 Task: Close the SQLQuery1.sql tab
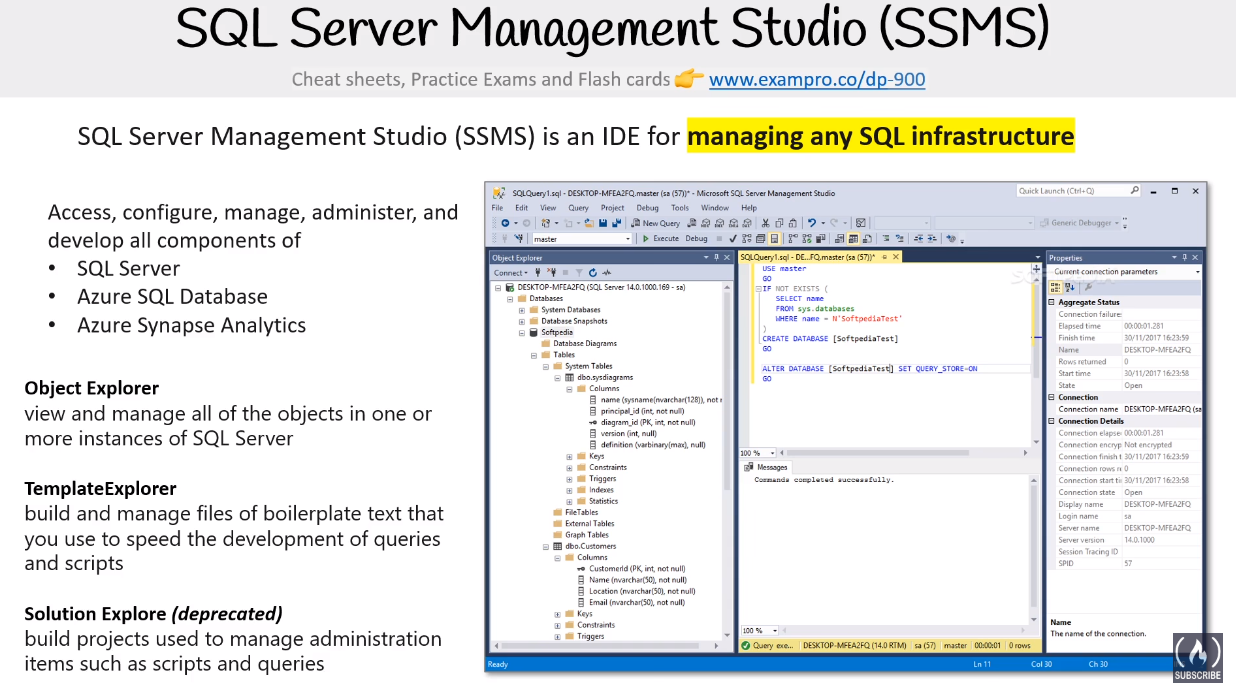click(x=895, y=257)
